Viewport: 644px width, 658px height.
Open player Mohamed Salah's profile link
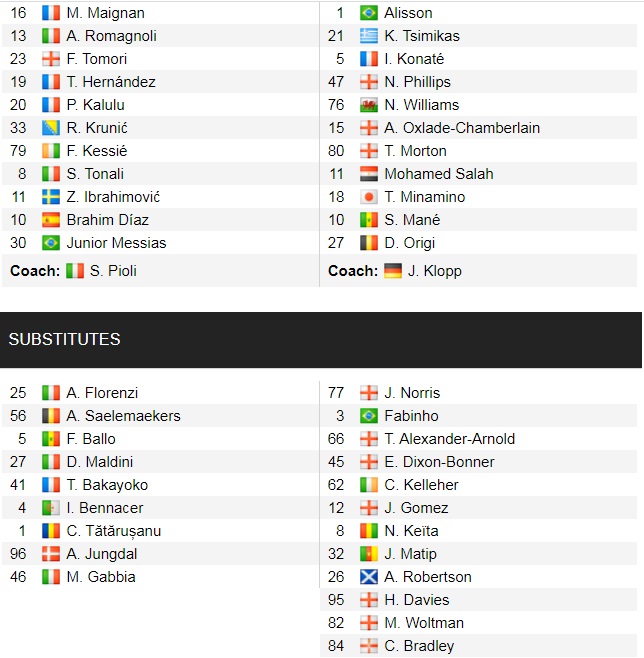tap(439, 174)
